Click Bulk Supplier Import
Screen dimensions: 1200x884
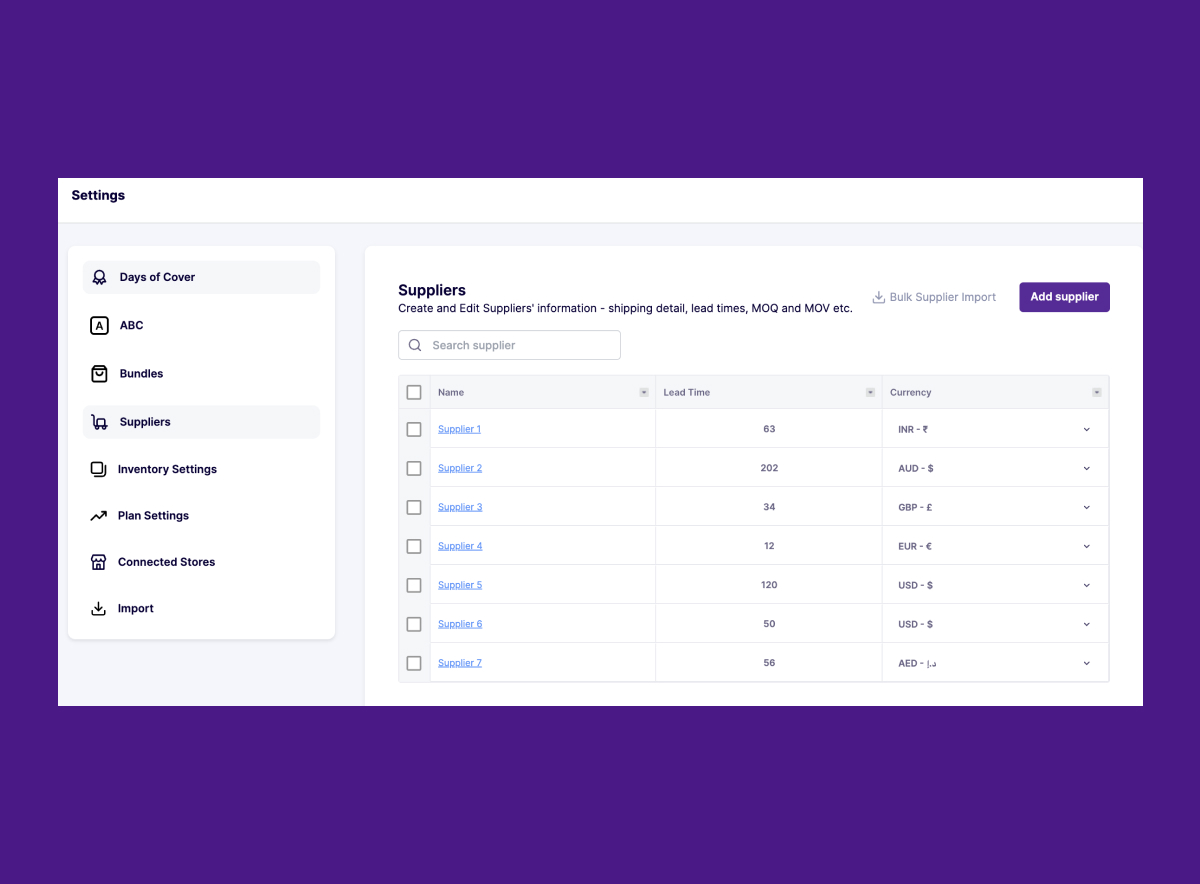tap(934, 297)
